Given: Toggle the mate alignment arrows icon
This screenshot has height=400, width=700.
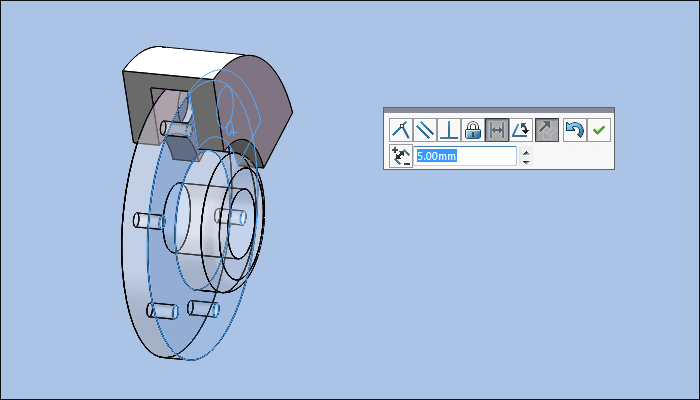Looking at the screenshot, I should pos(547,130).
